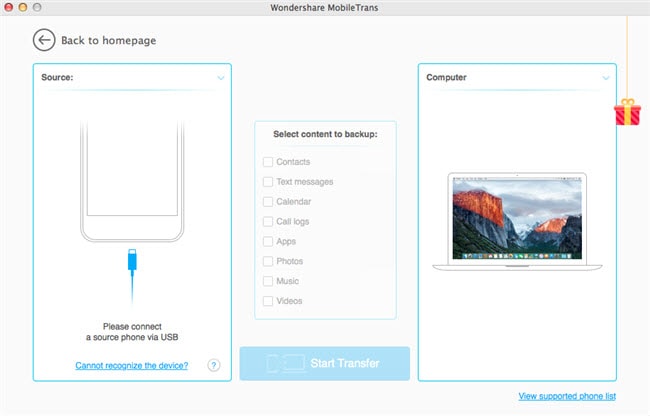Image resolution: width=650 pixels, height=416 pixels.
Task: Click the Select content to backup heading
Action: [325, 134]
